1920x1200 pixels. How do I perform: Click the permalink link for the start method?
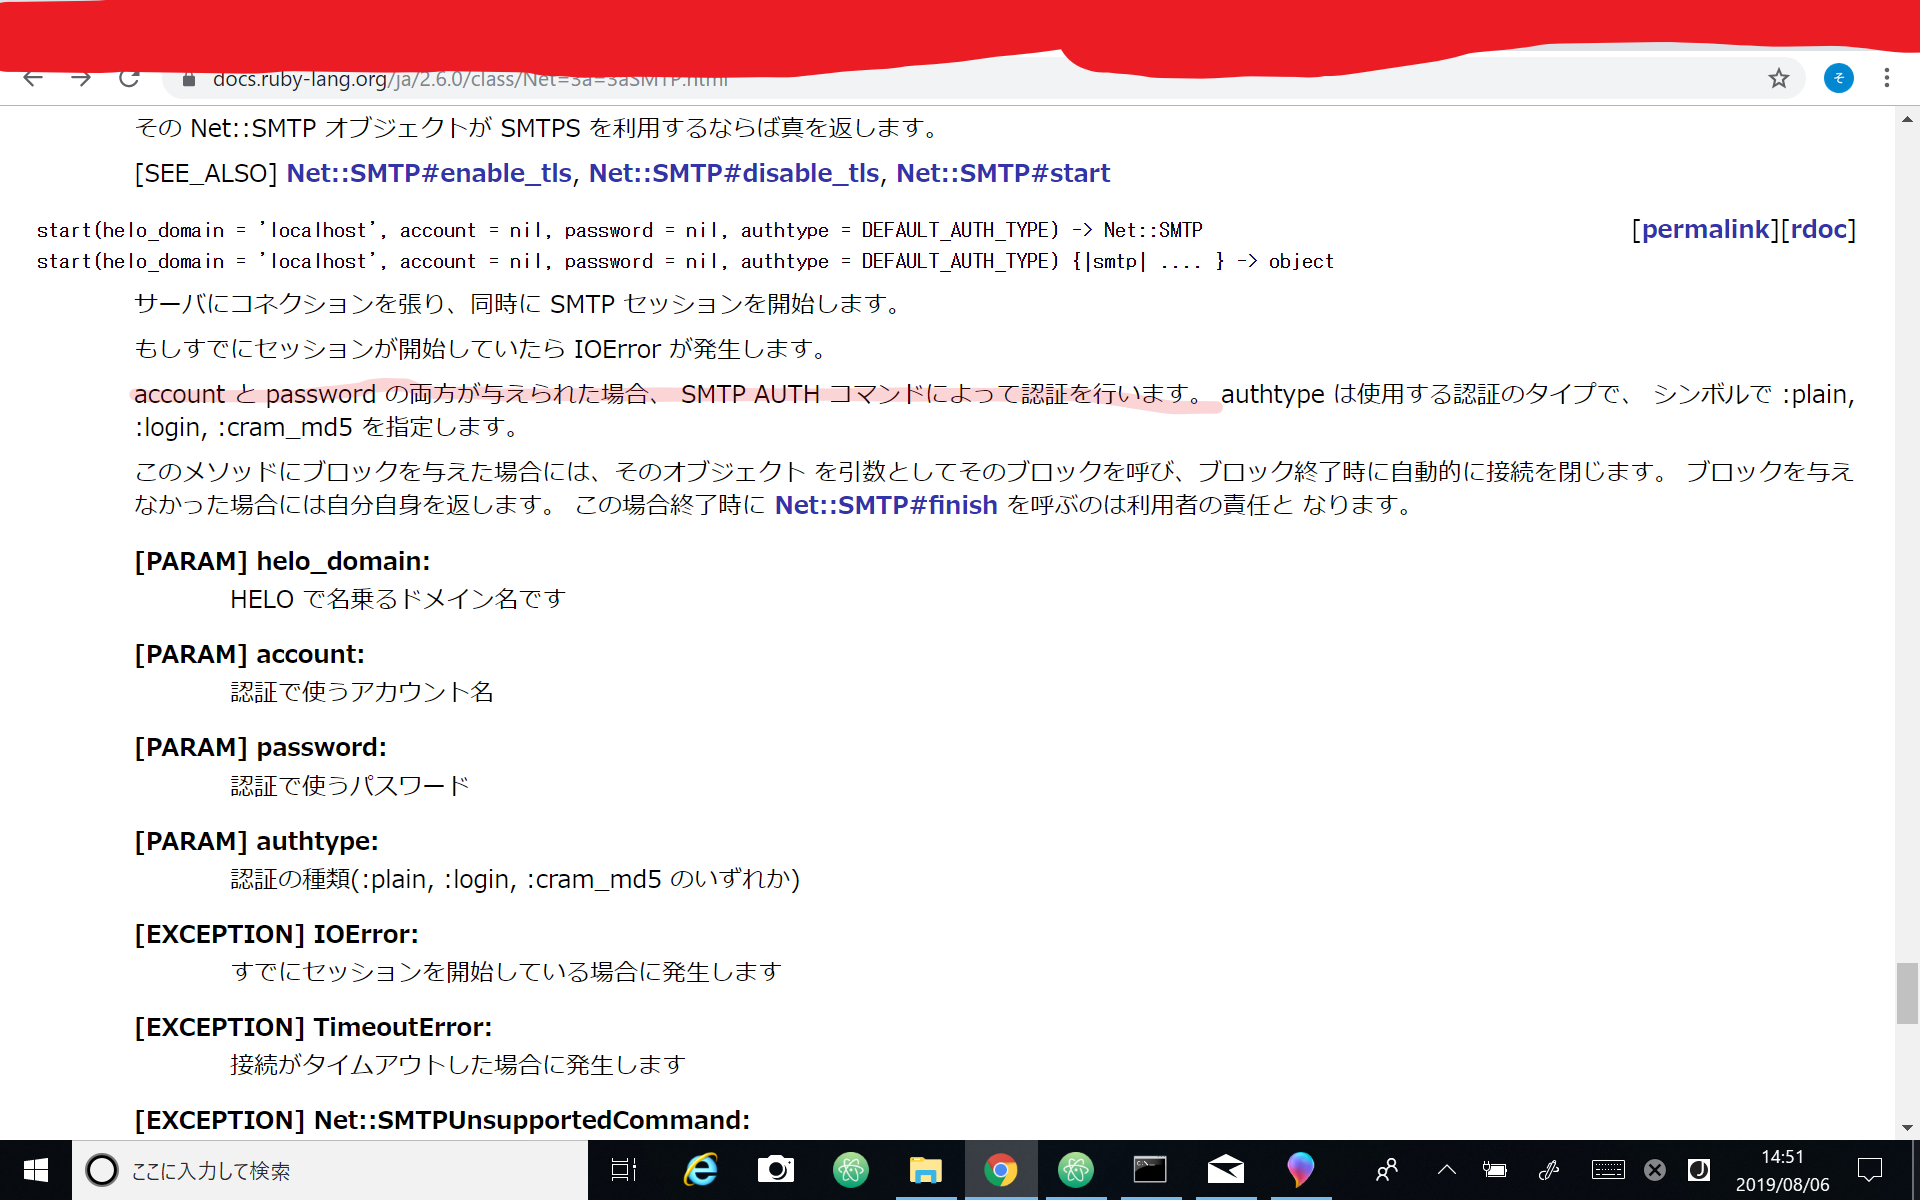(1705, 229)
